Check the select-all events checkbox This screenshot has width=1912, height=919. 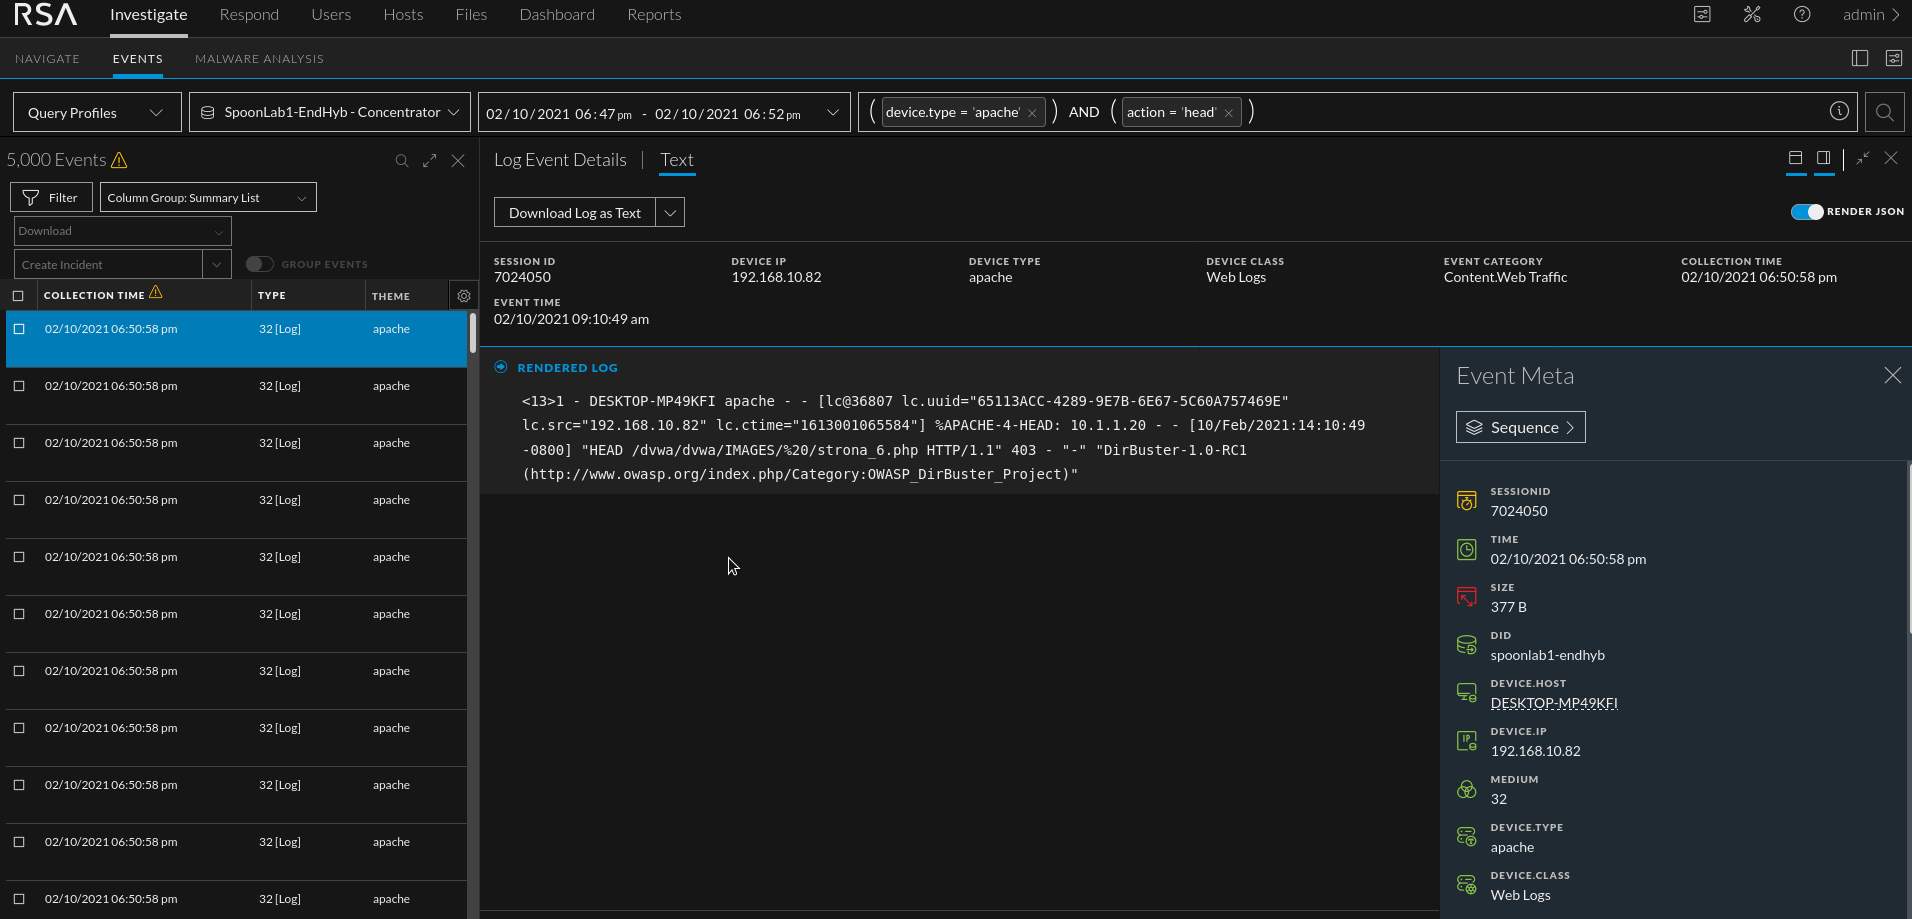[x=18, y=296]
